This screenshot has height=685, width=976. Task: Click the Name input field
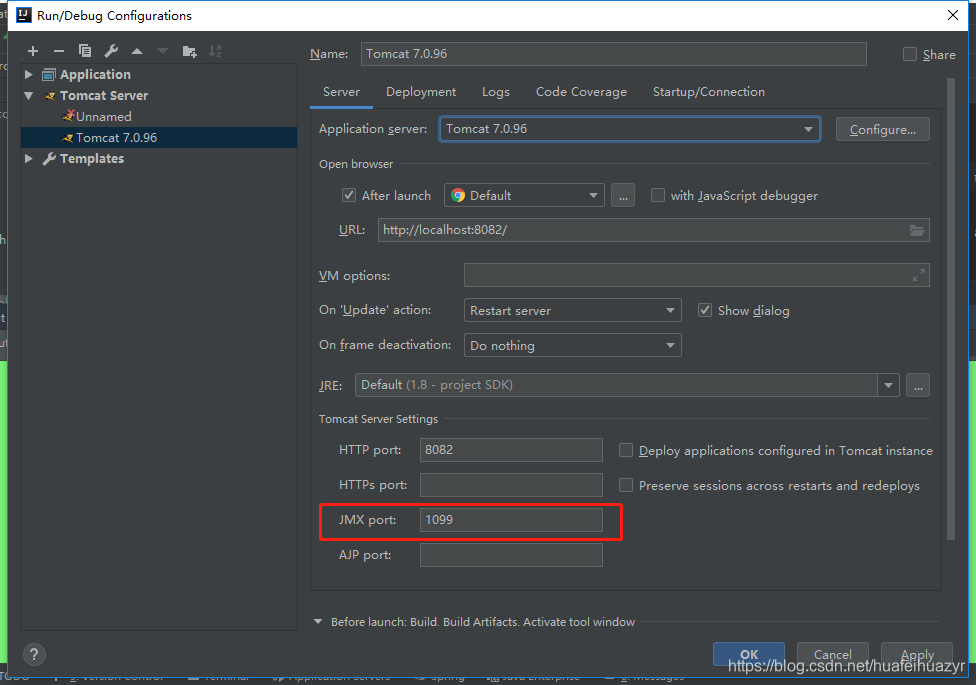click(613, 54)
